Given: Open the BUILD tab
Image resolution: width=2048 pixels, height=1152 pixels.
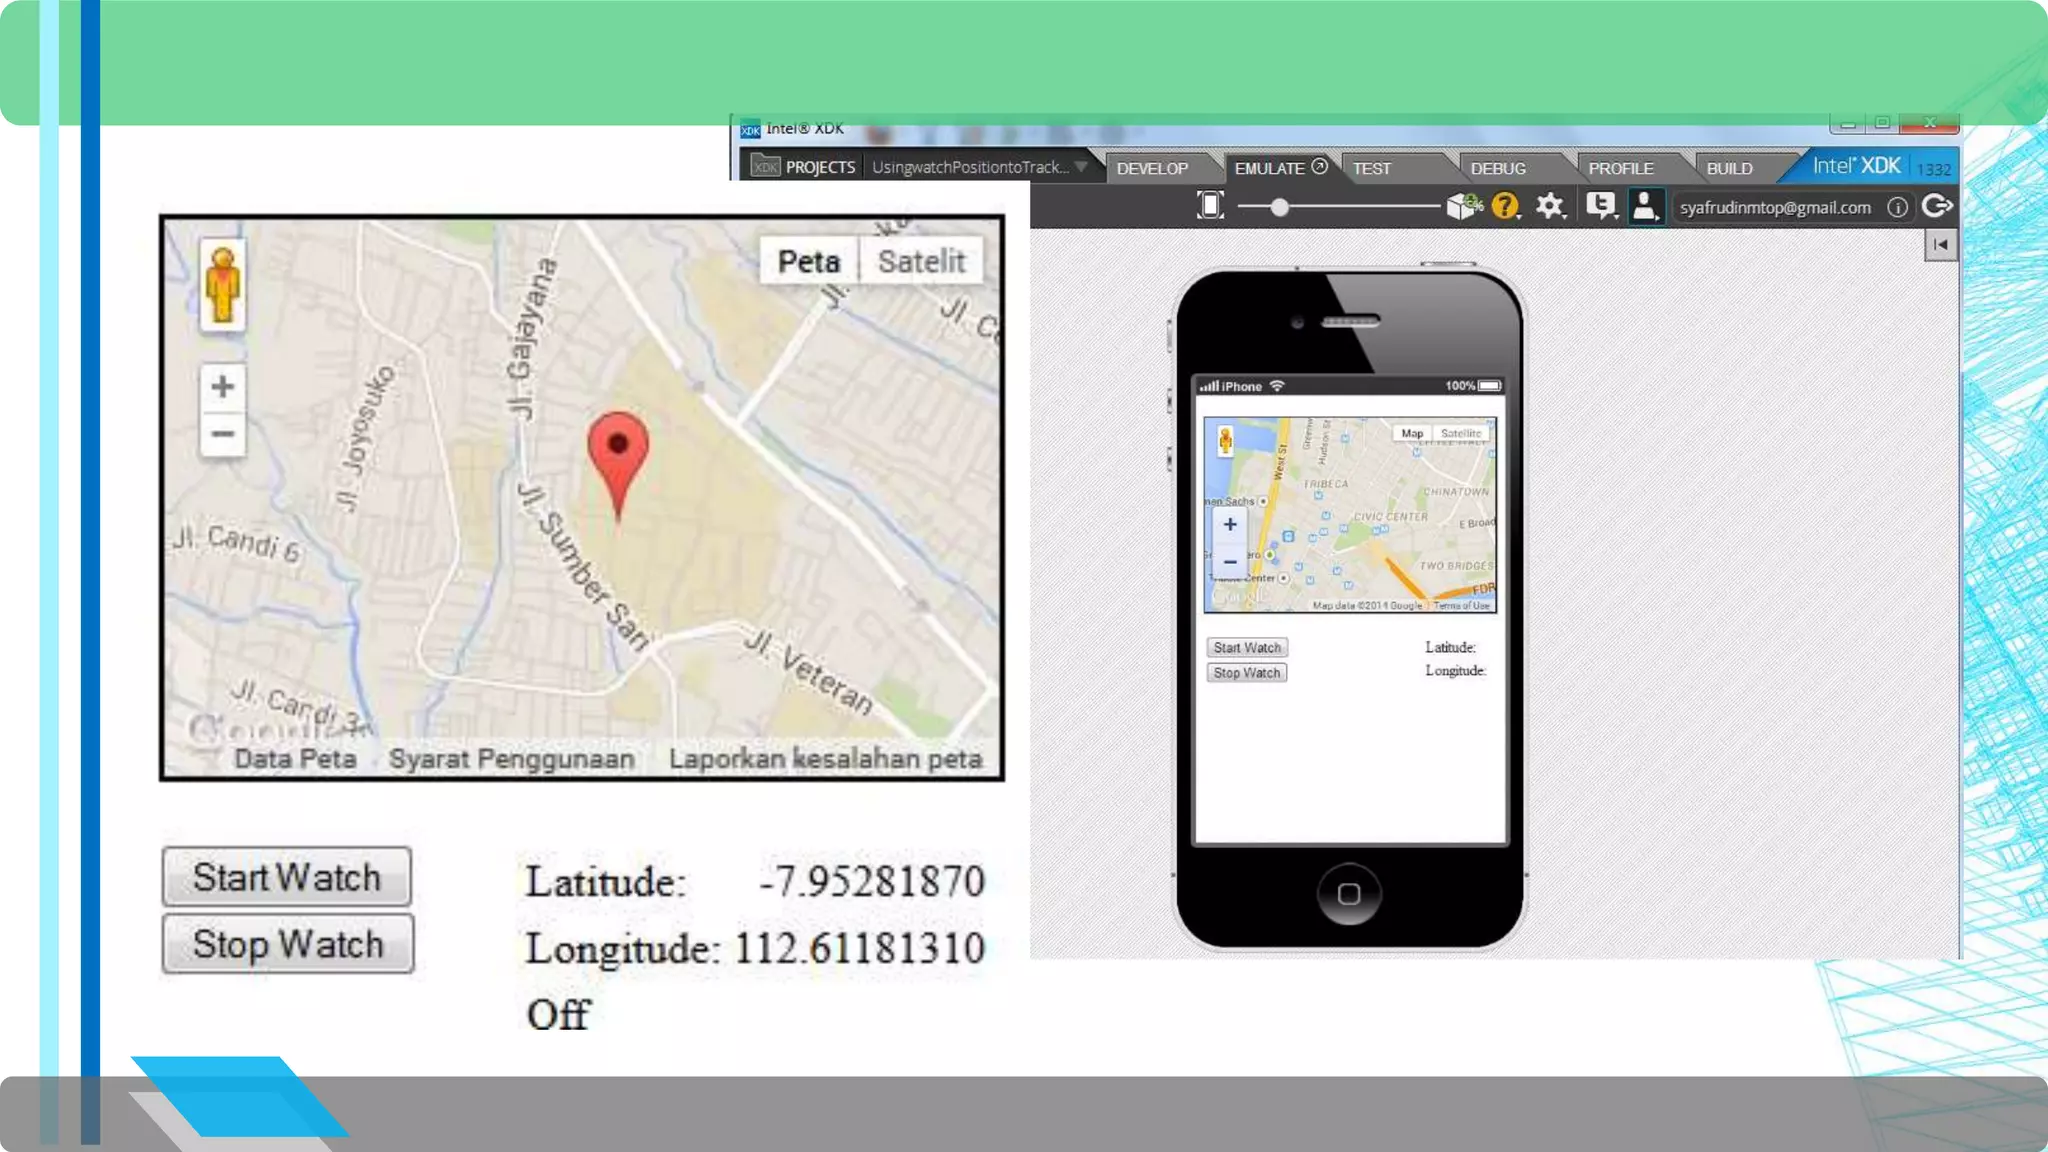Looking at the screenshot, I should click(x=1729, y=168).
